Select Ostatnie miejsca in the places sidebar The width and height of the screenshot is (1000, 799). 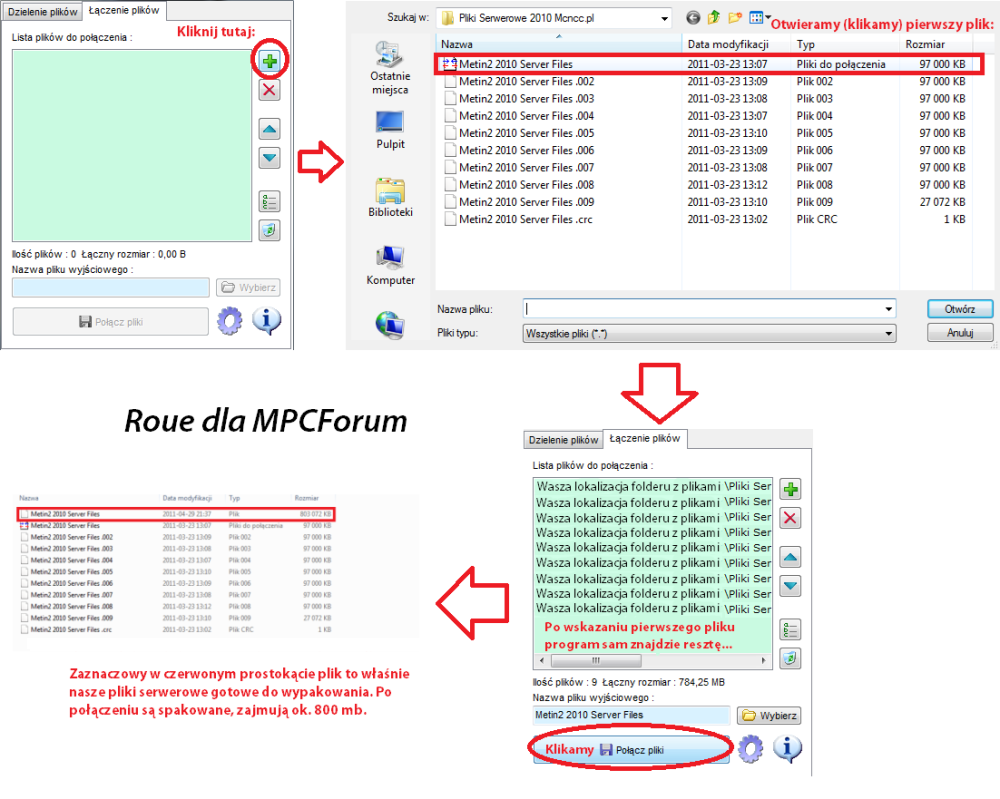coord(390,68)
